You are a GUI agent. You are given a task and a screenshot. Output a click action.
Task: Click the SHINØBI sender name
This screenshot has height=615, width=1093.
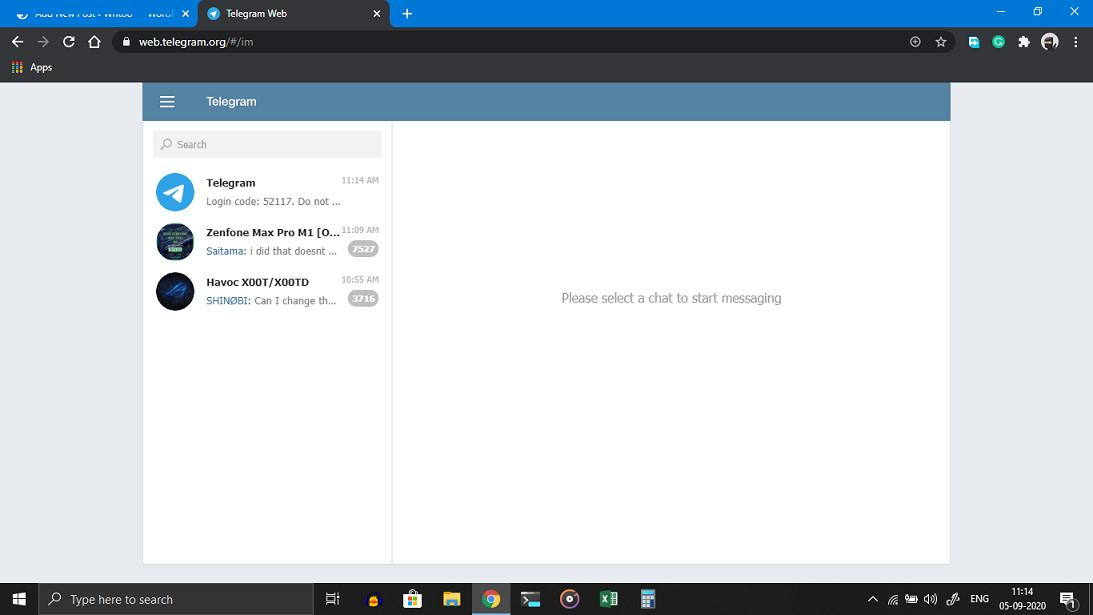click(x=228, y=301)
